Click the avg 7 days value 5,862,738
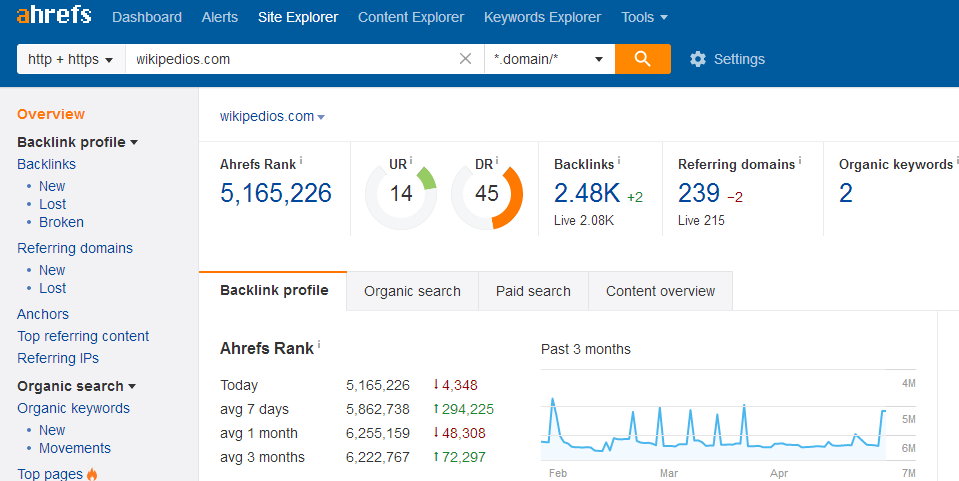Viewport: 959px width, 481px height. (378, 409)
